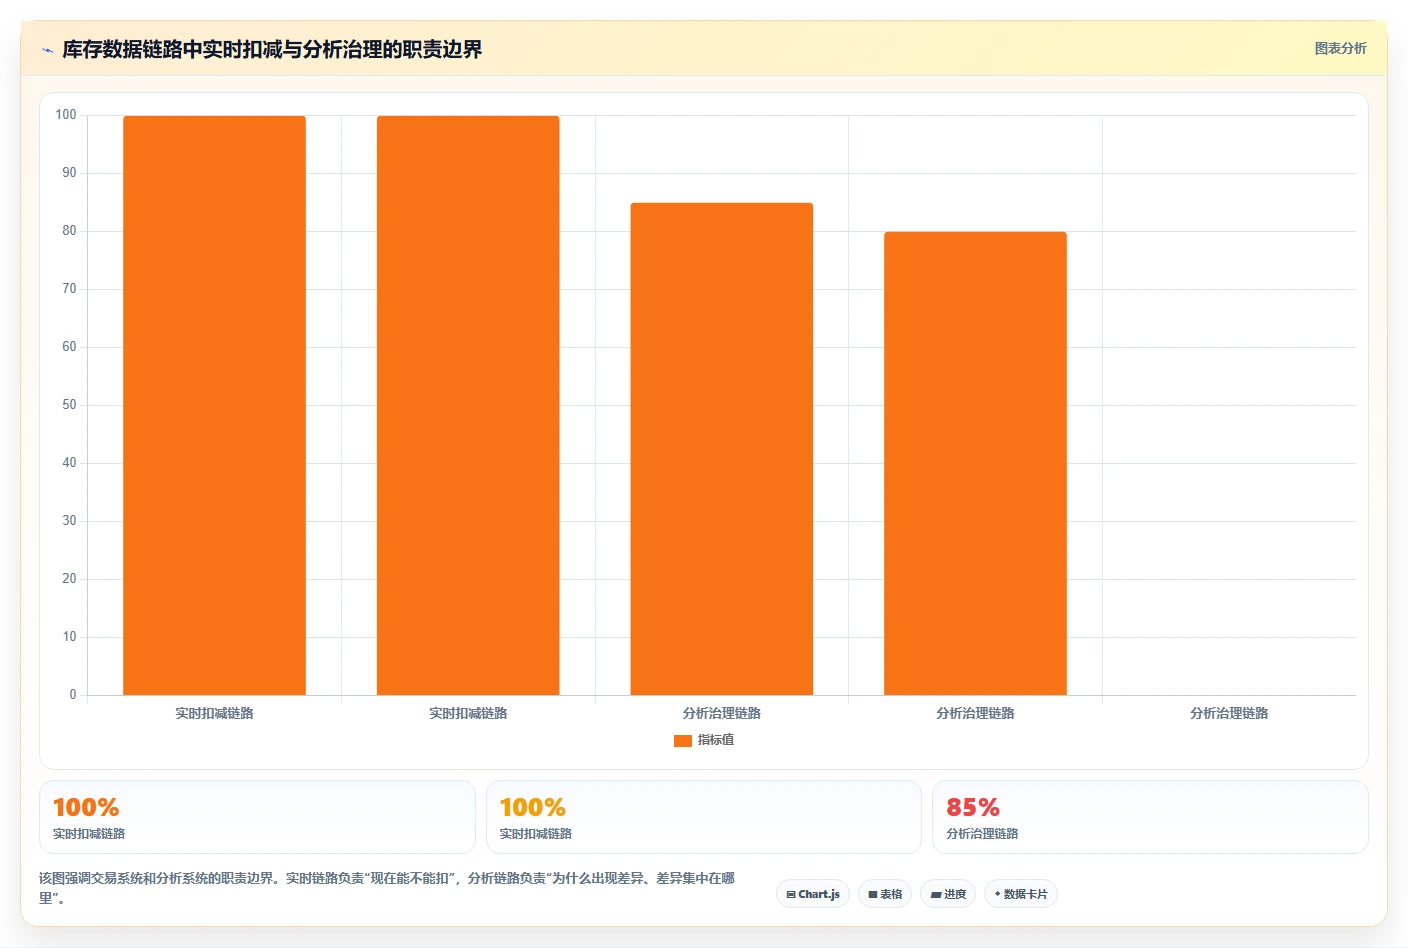1408x948 pixels.
Task: Click the y-axis label 60
Action: coord(69,347)
